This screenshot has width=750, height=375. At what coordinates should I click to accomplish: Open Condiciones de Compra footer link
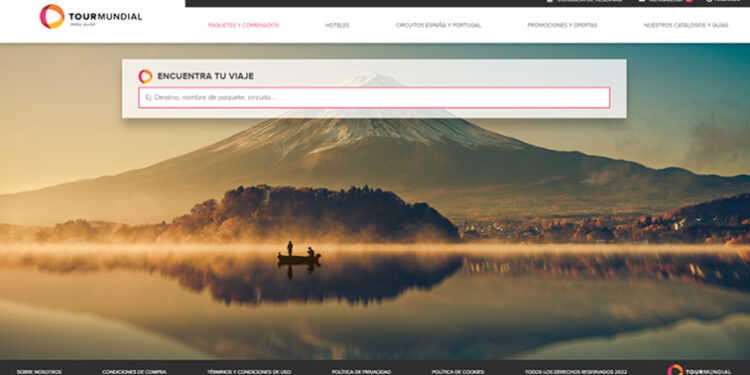coord(134,372)
